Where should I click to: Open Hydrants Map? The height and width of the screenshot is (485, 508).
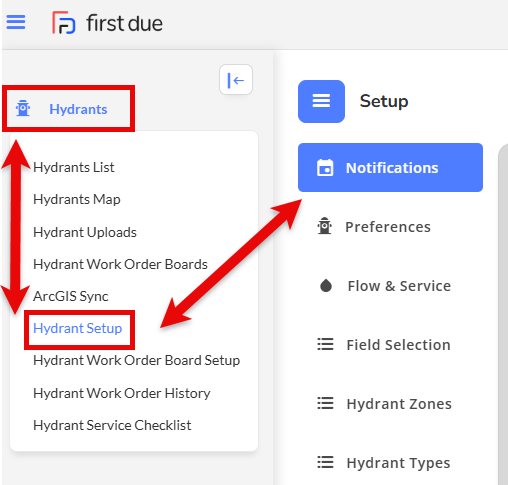pyautogui.click(x=77, y=199)
